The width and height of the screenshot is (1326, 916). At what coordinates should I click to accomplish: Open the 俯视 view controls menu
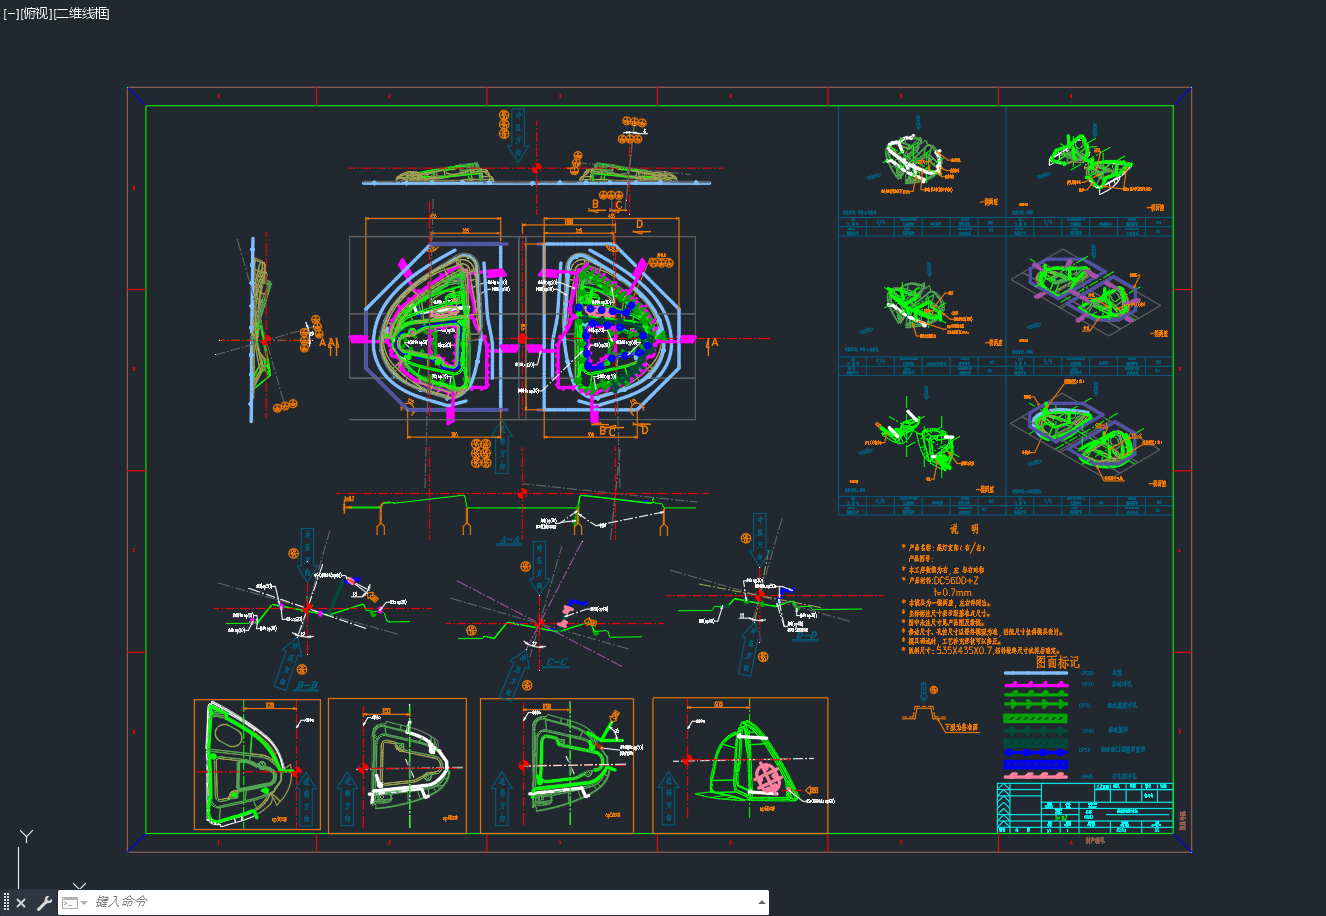[x=36, y=13]
